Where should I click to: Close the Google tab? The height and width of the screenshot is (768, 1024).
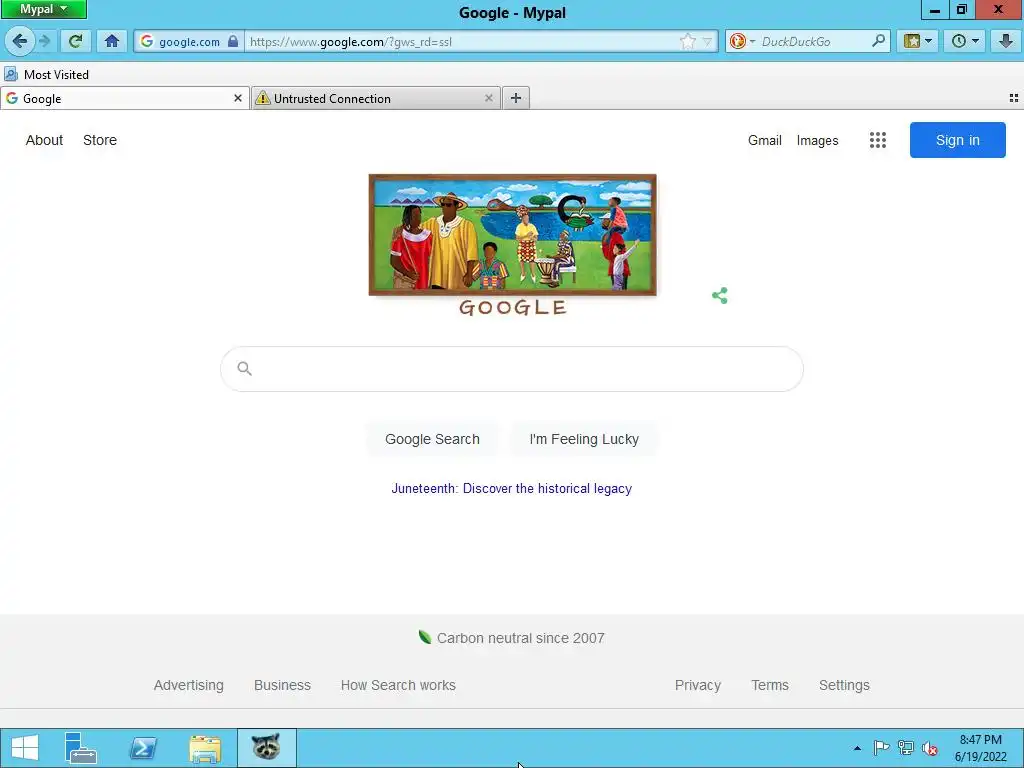238,98
